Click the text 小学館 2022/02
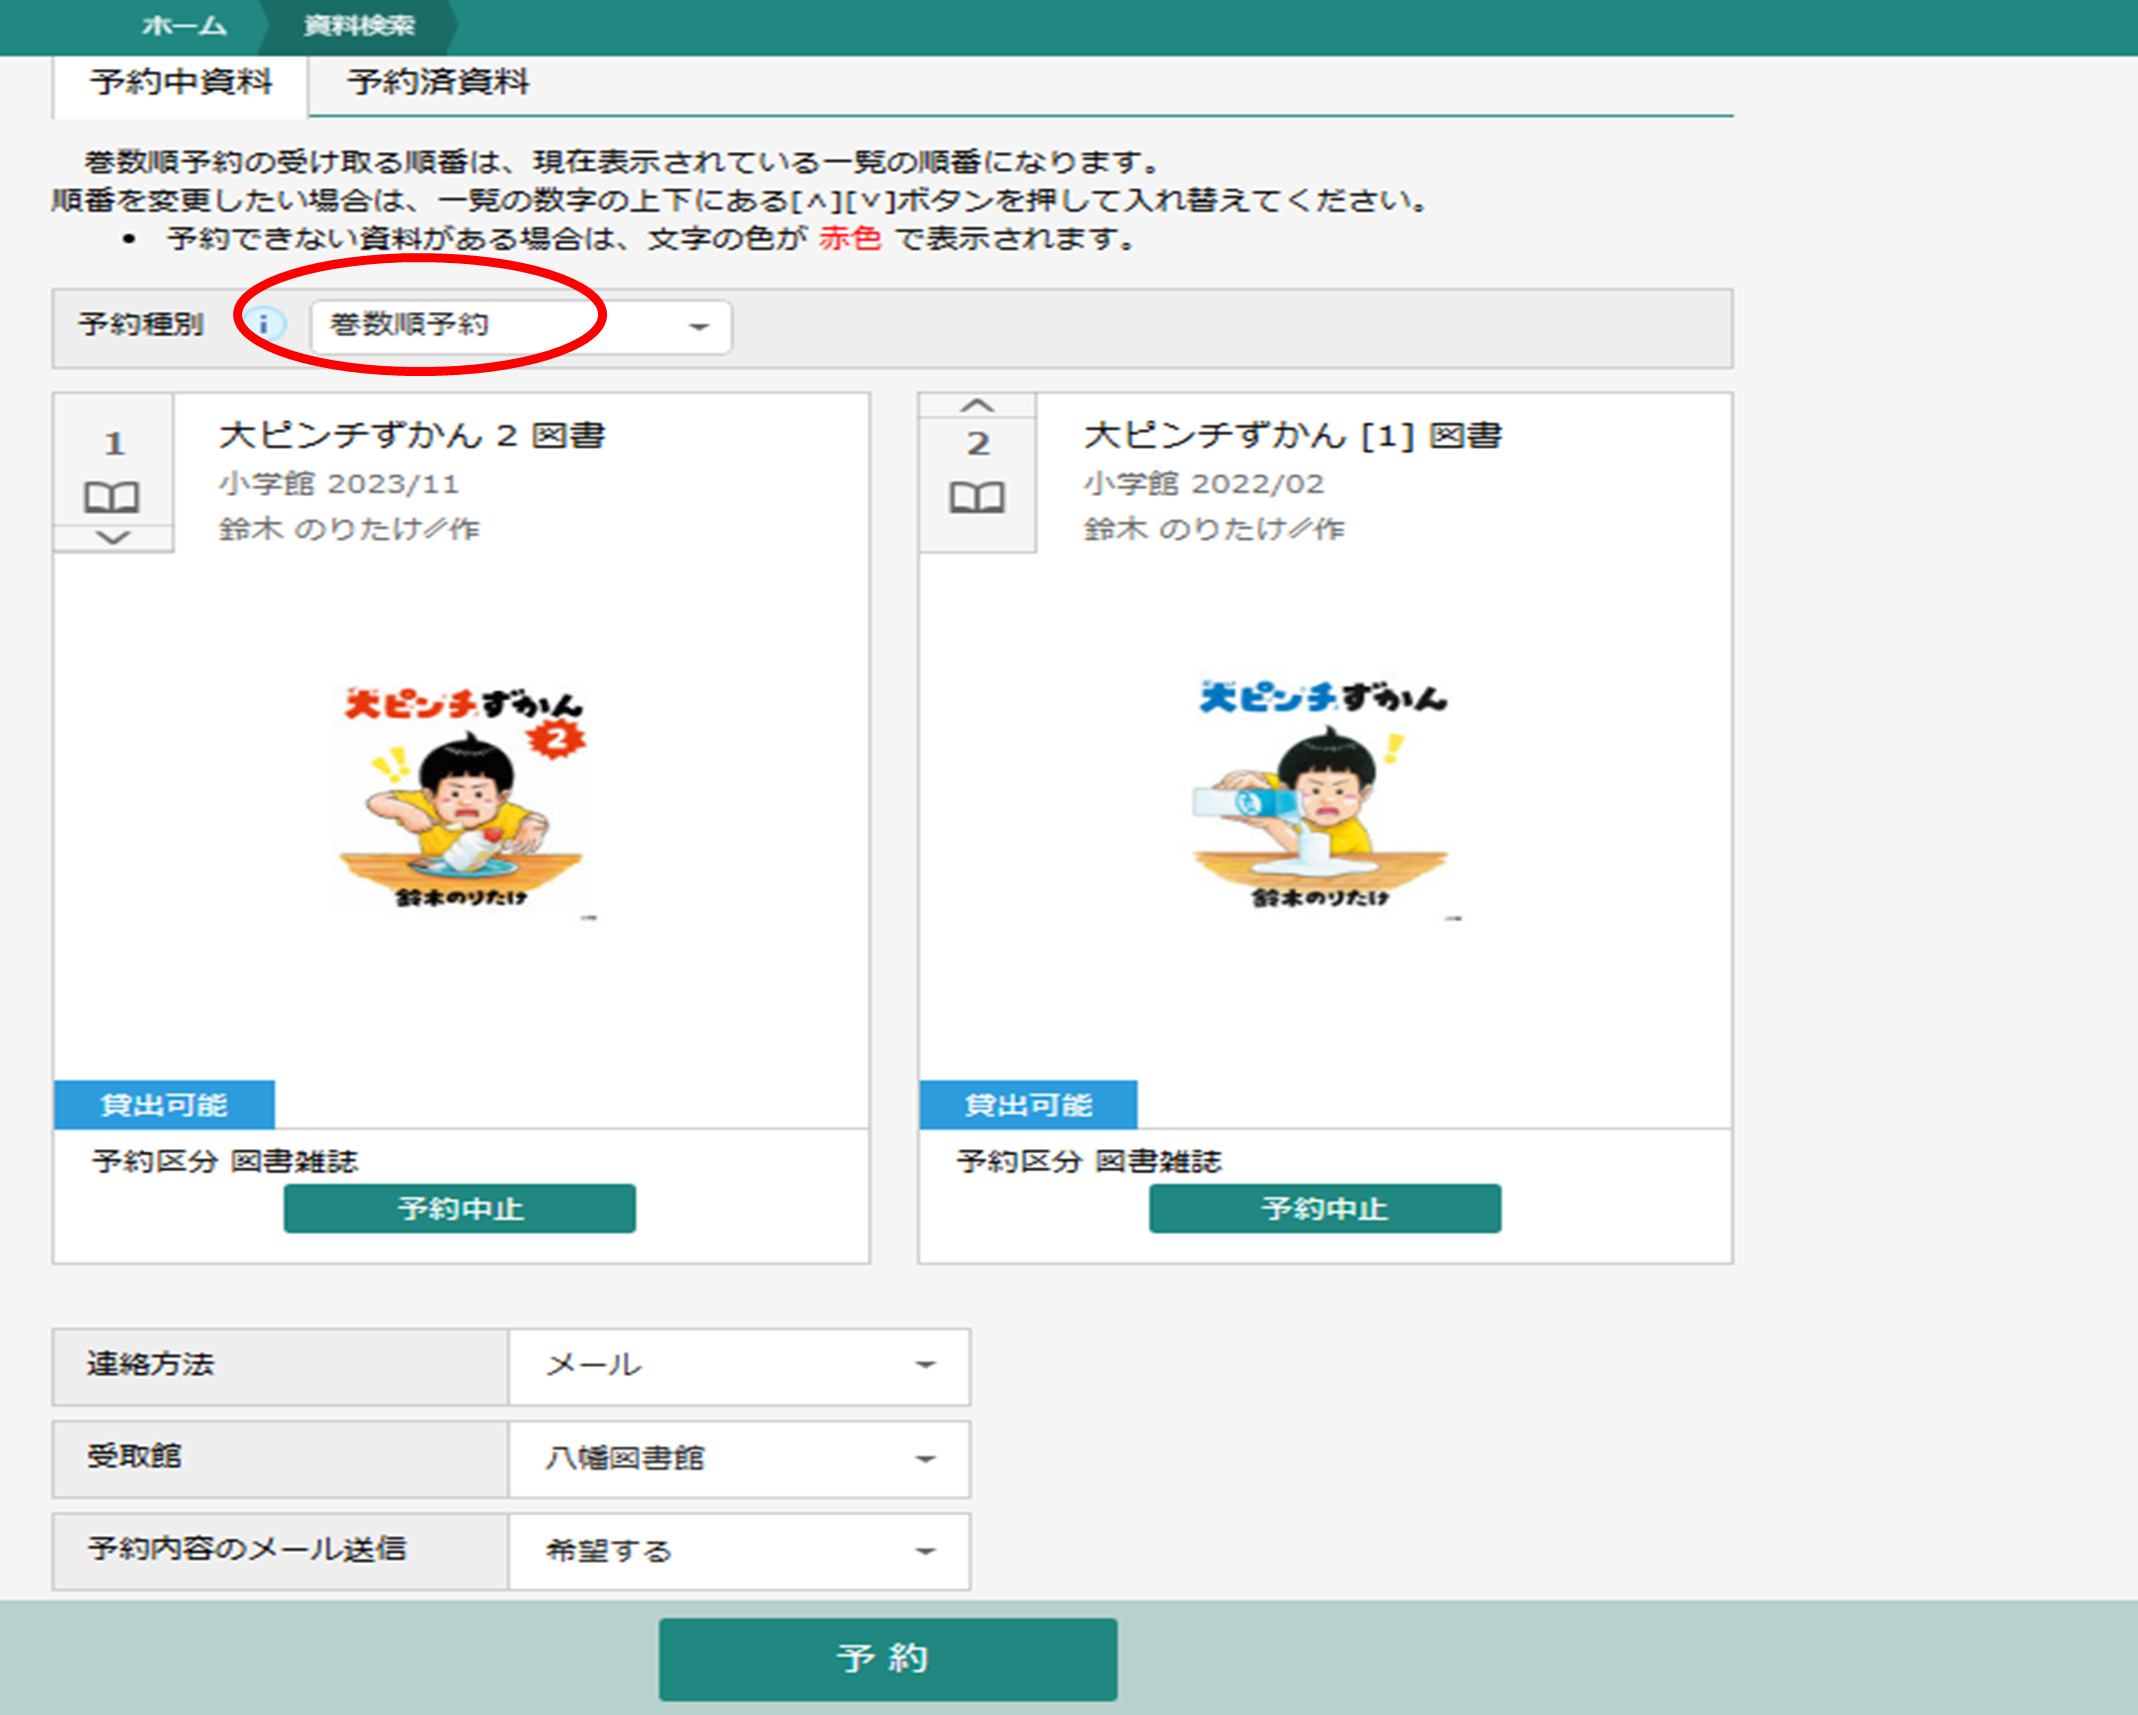The width and height of the screenshot is (2138, 1715). pyautogui.click(x=1204, y=484)
